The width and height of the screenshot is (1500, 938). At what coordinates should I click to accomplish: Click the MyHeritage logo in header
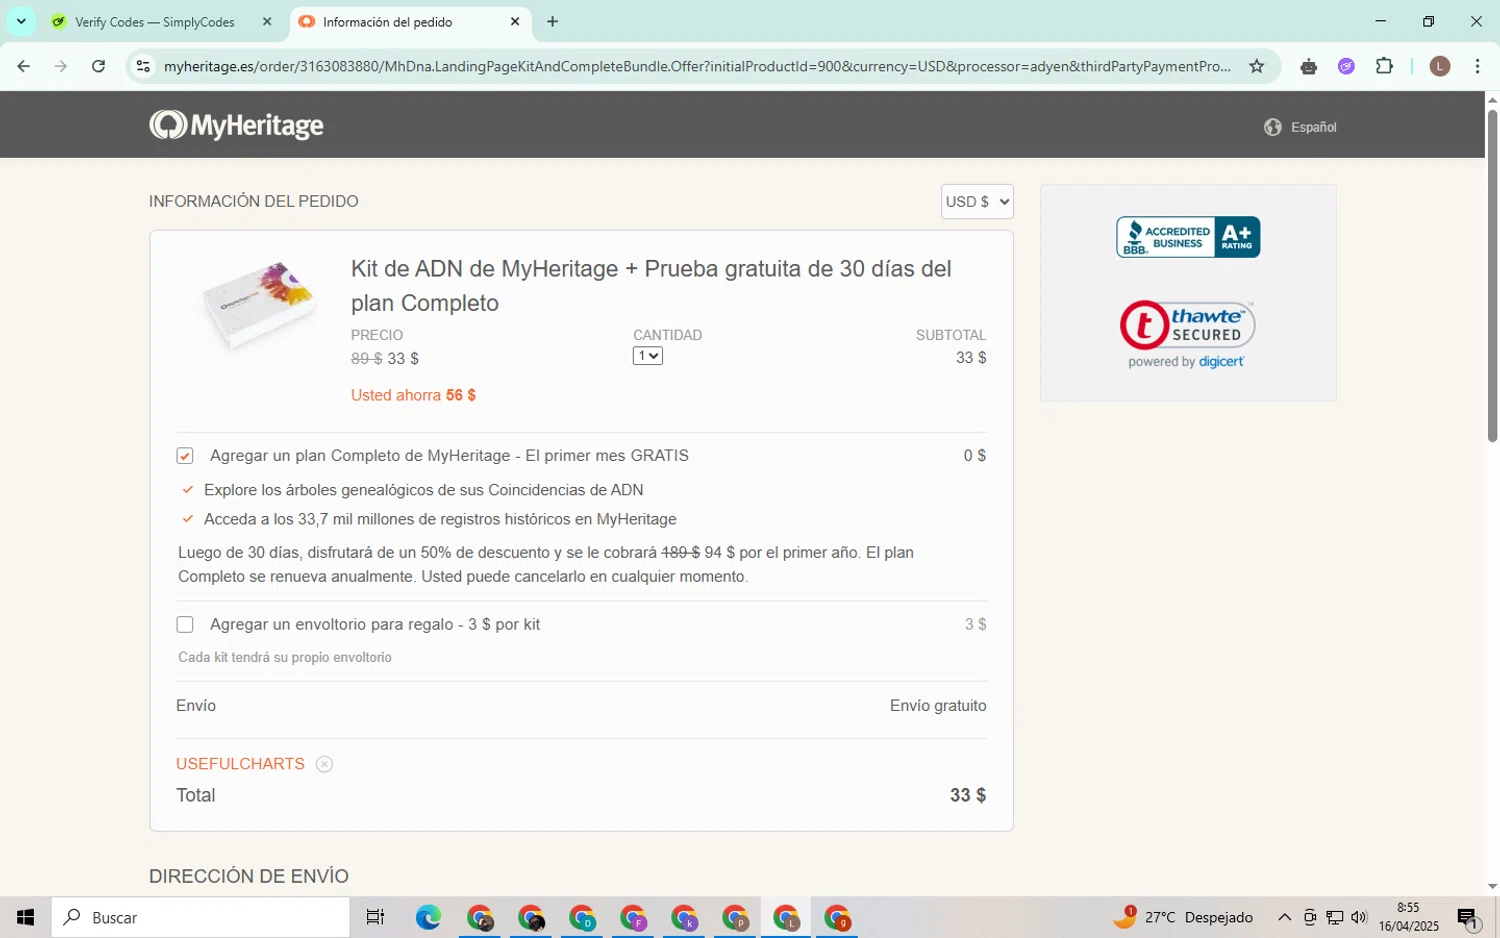[x=236, y=125]
